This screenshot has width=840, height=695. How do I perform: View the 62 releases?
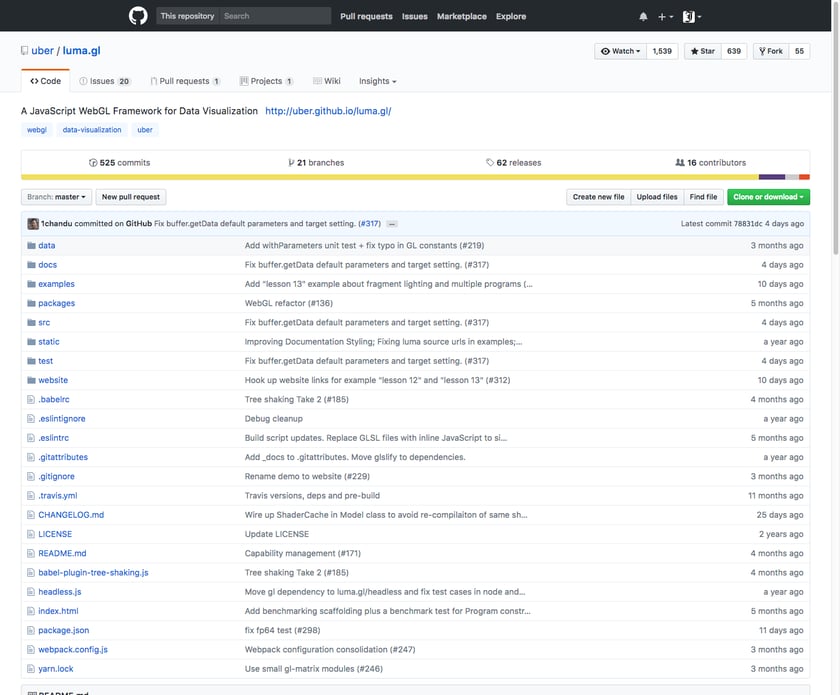[x=514, y=162]
